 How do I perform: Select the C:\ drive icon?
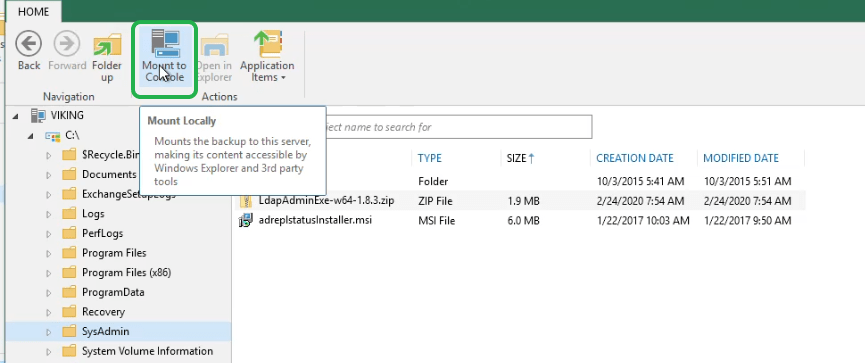53,136
